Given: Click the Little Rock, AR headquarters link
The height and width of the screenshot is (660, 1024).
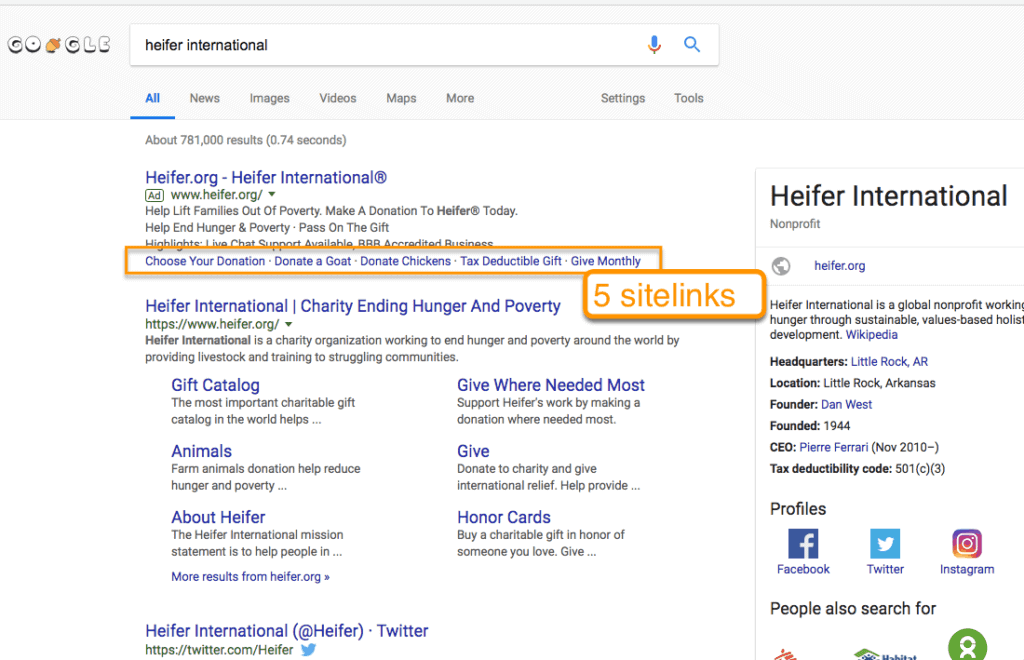Looking at the screenshot, I should tap(889, 362).
